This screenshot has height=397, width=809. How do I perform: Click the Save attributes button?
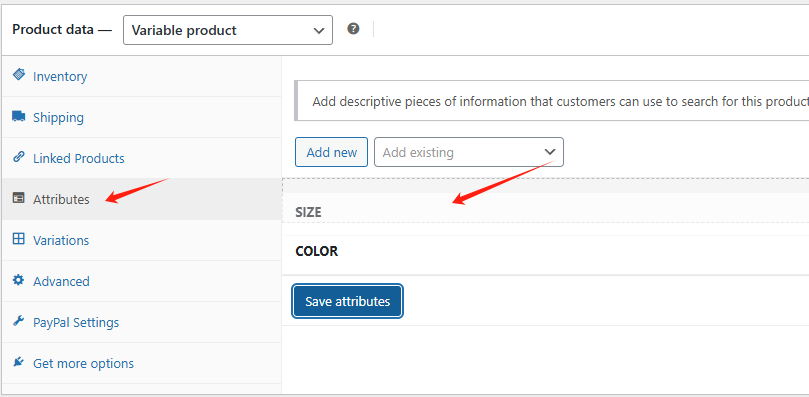click(347, 301)
